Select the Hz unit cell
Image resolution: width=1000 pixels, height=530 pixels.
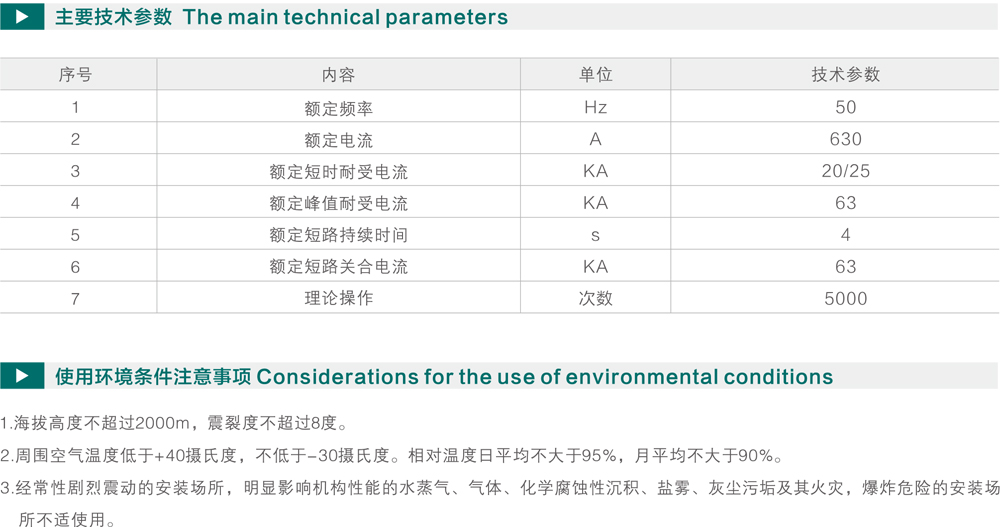(x=595, y=107)
